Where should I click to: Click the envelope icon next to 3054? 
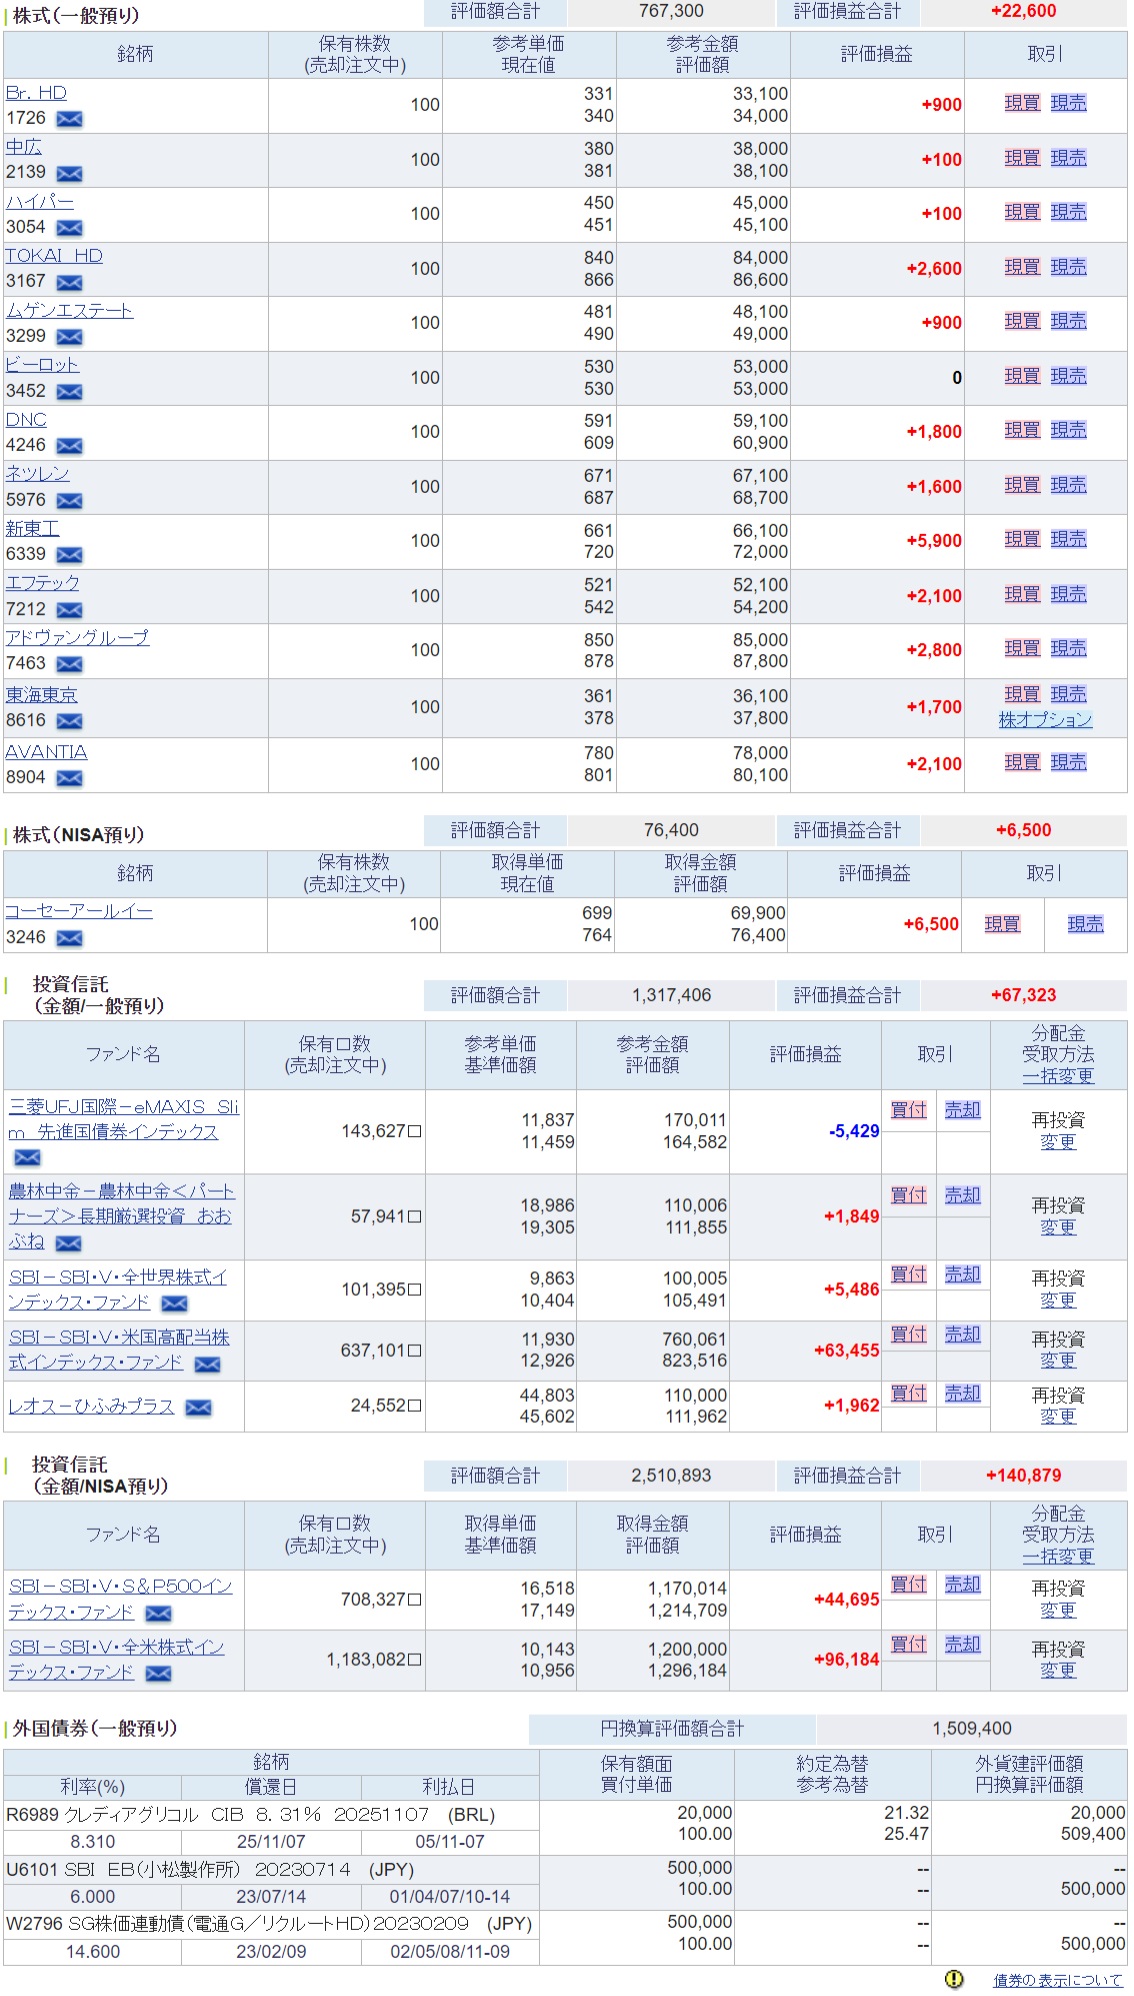69,228
